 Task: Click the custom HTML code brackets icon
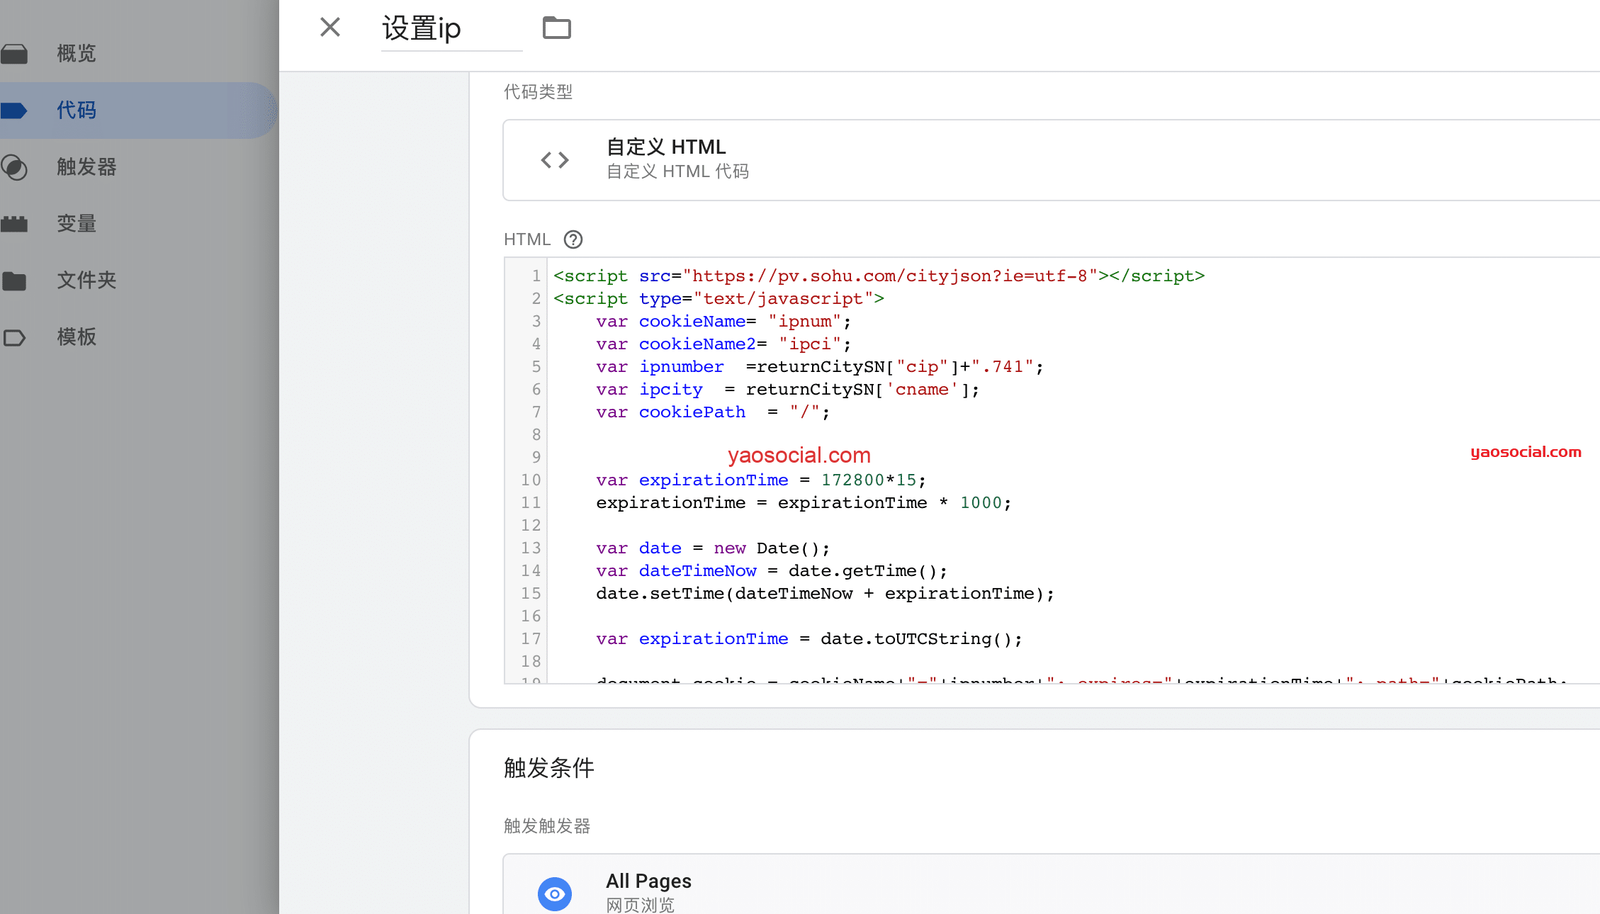click(x=555, y=160)
